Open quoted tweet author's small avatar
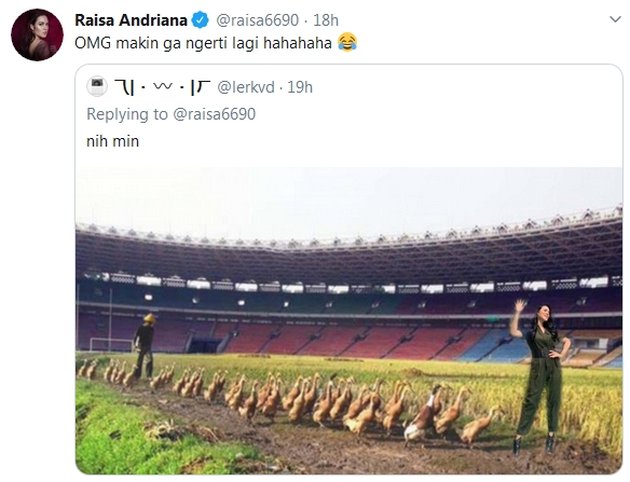 pyautogui.click(x=97, y=87)
